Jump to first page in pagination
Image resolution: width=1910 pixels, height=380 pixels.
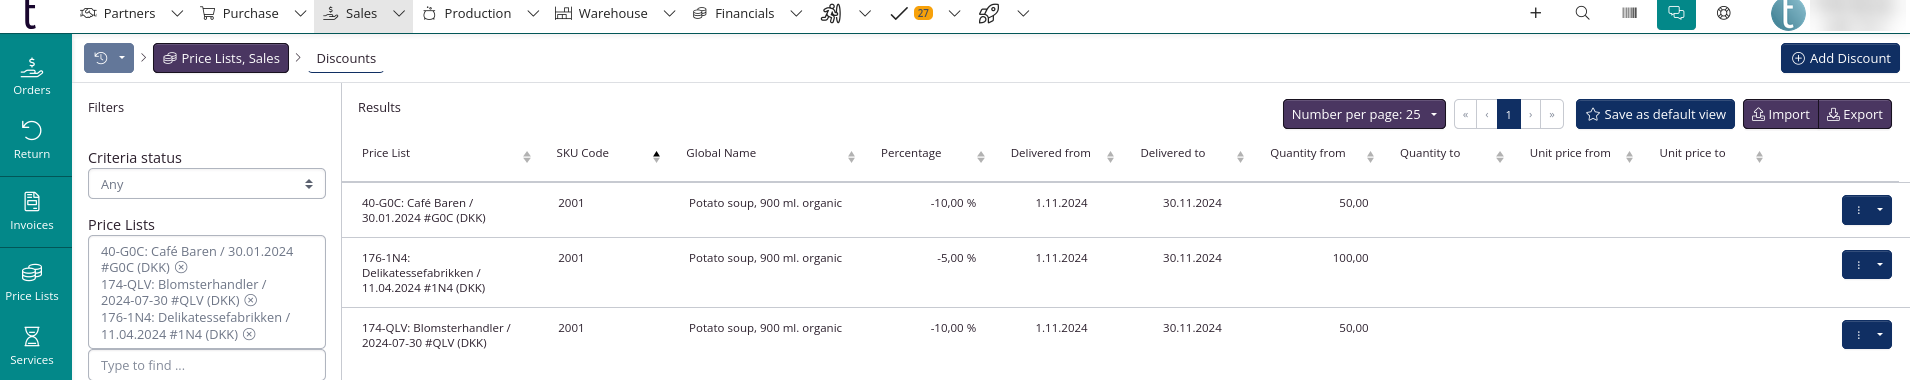coord(1465,114)
